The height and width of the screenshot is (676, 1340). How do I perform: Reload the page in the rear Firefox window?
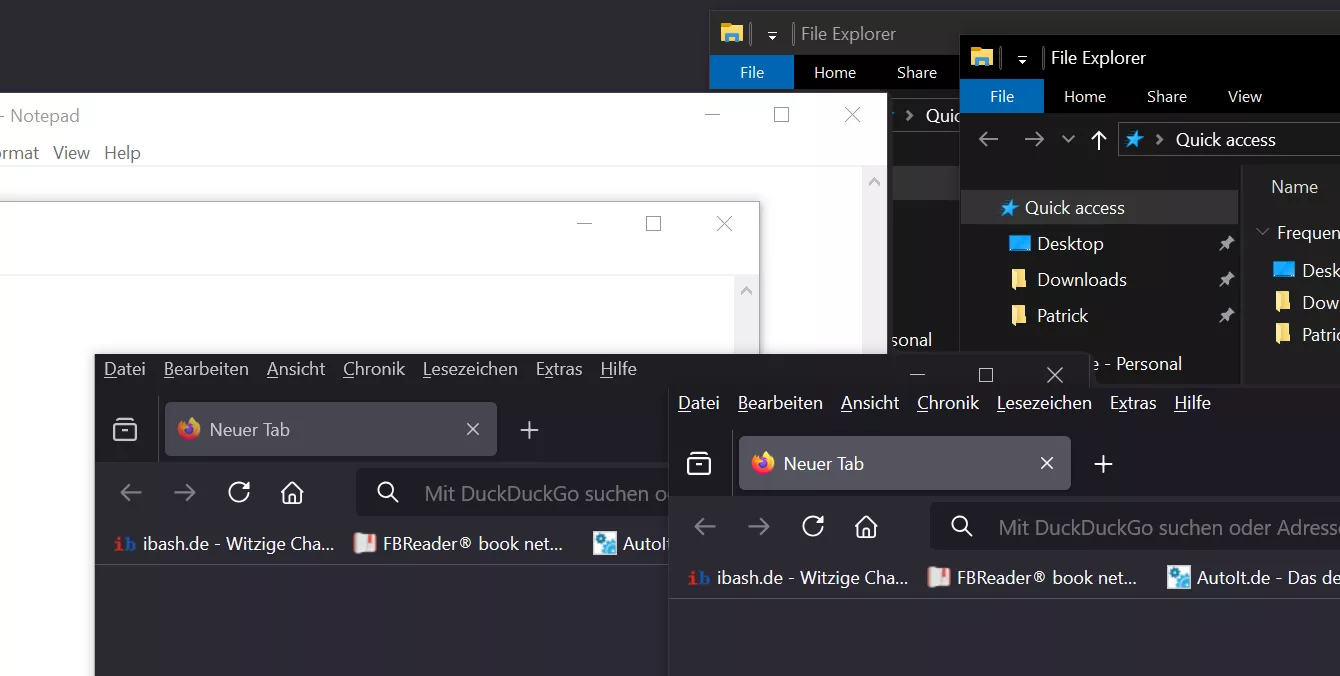pos(238,492)
